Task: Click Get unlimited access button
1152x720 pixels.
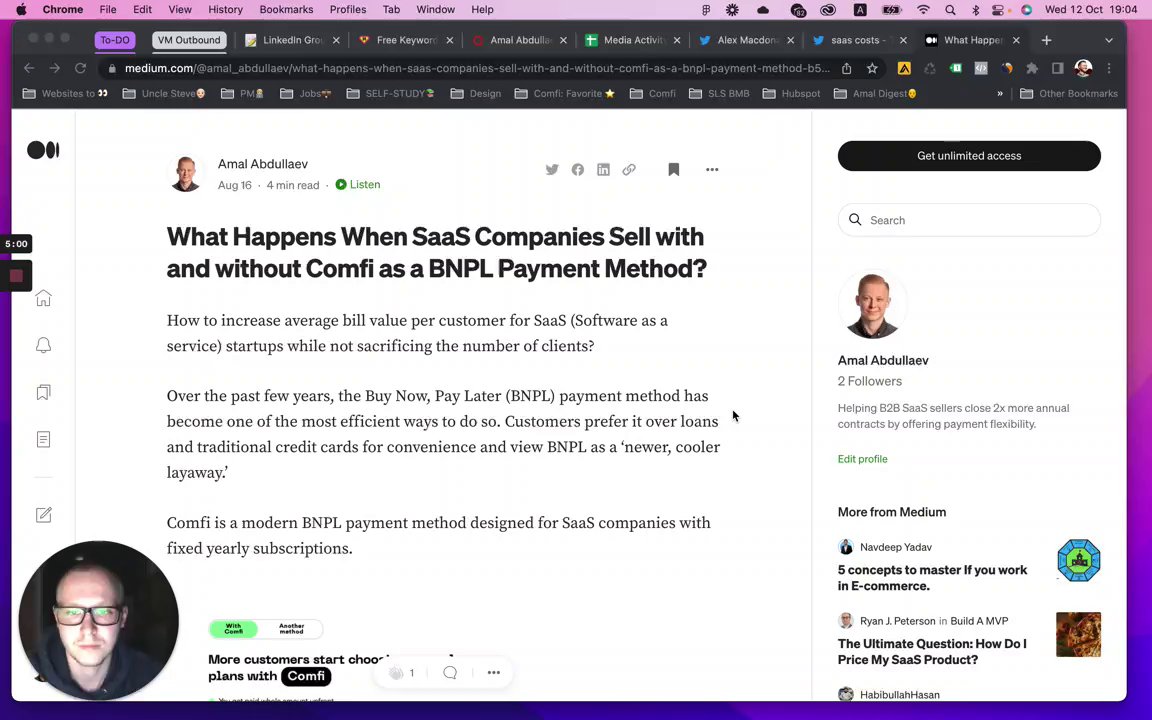Action: coord(969,156)
